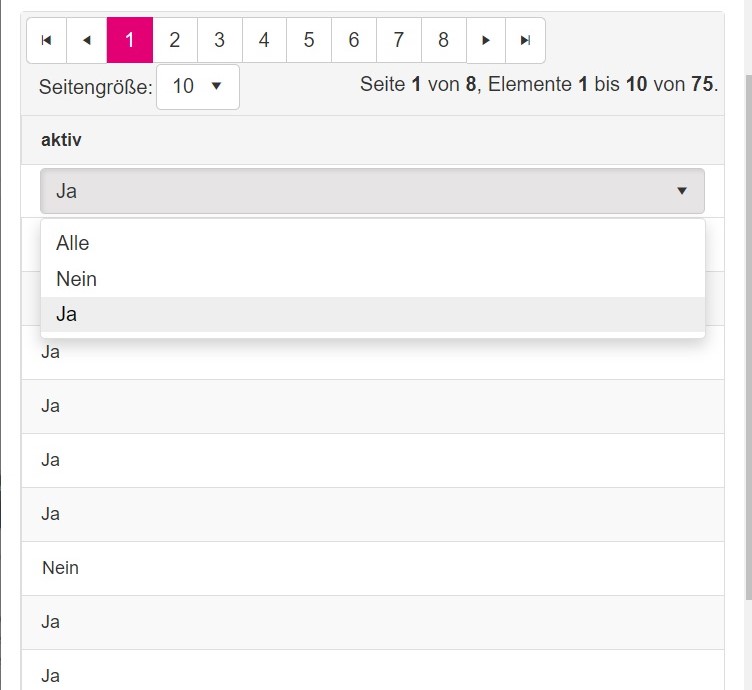Click the previous page arrow icon
Screen dimensions: 752x690
[x=86, y=40]
